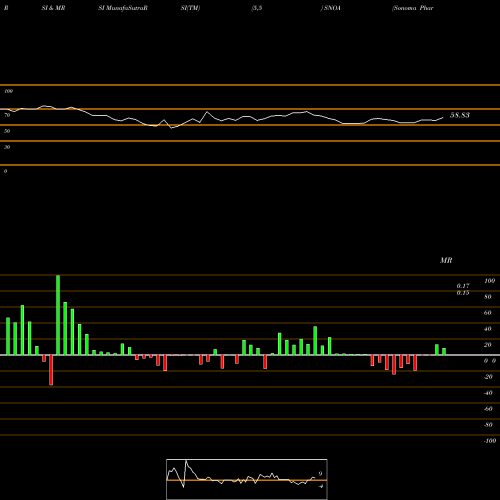Viewport: 500px width, 500px height.
Task: Click the Sonoma Phar header text
Action: click(x=413, y=8)
